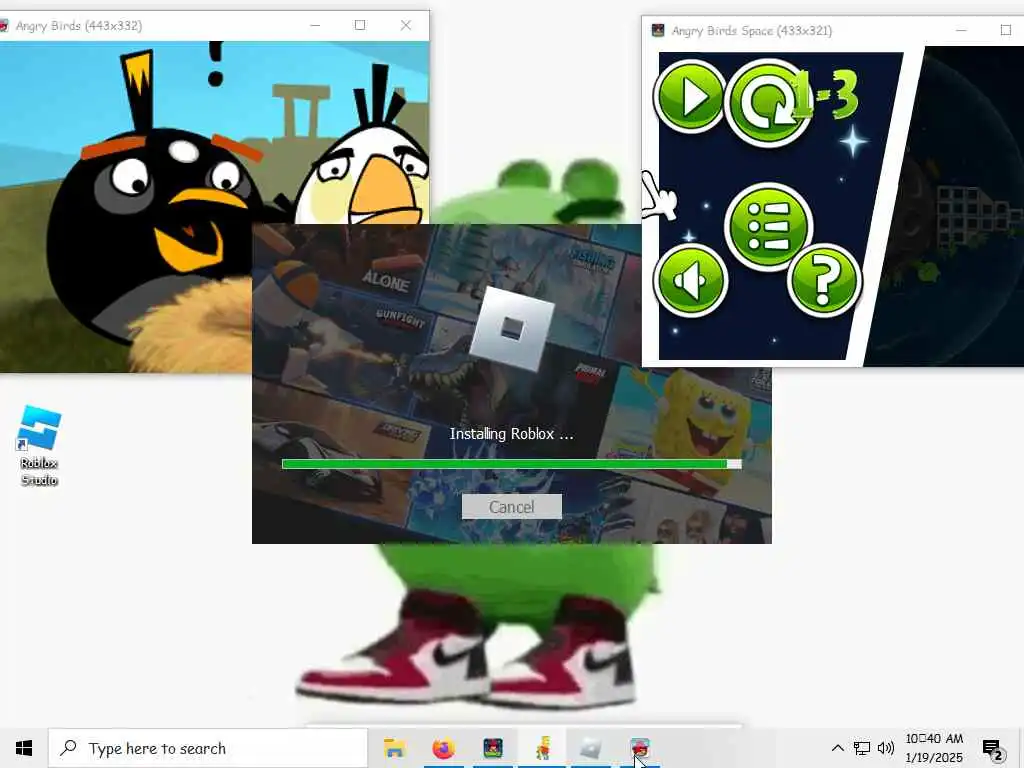This screenshot has width=1024, height=768.
Task: Click the green play button in Angry Birds Space
Action: [x=690, y=97]
